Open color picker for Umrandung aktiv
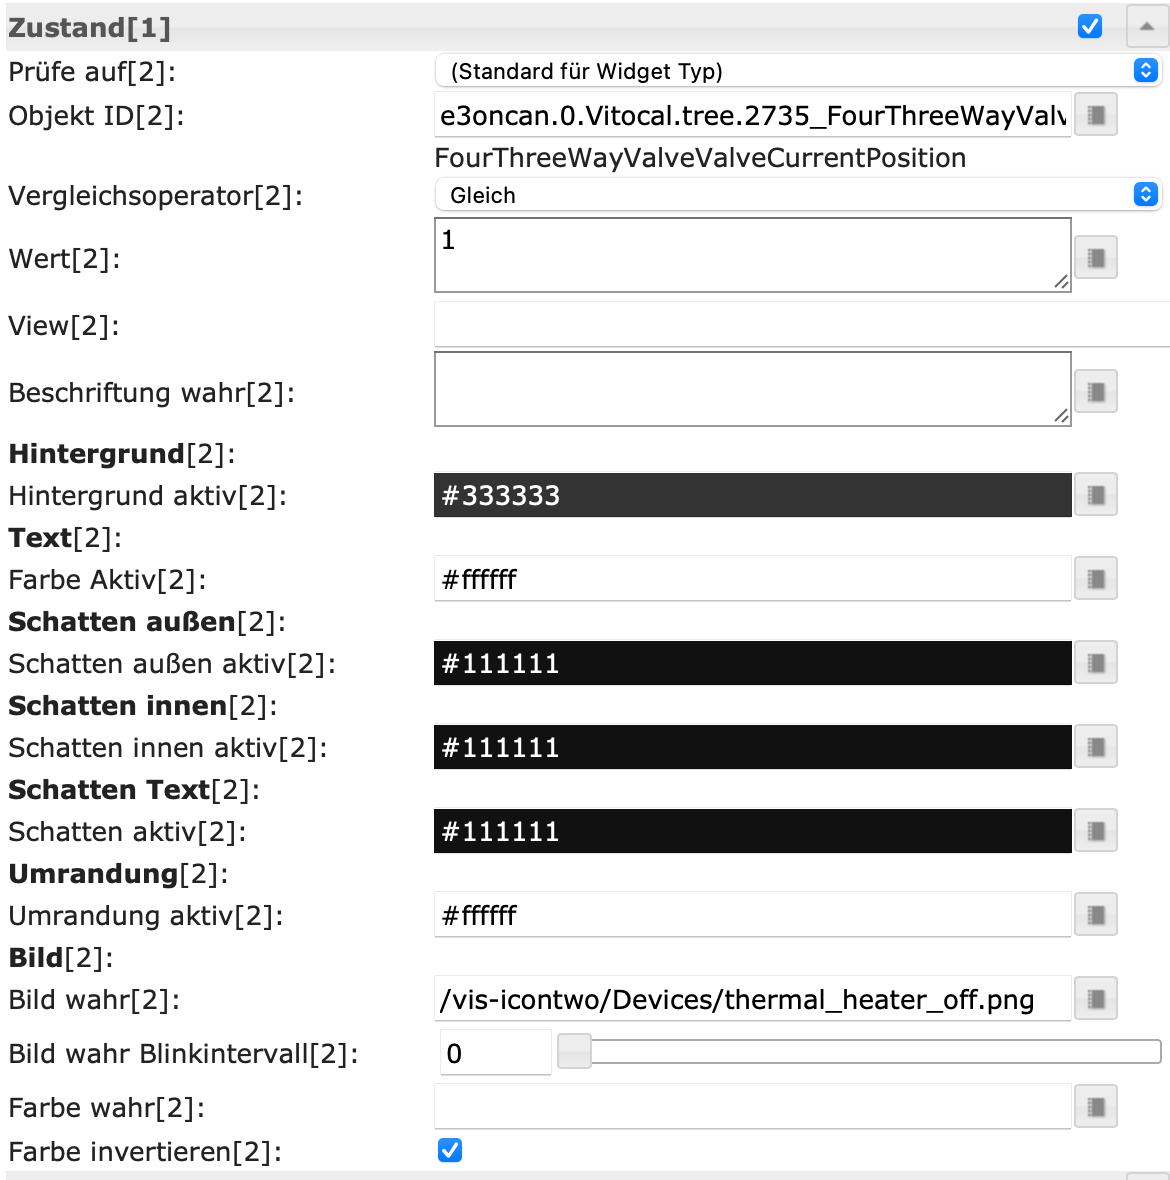 coord(1095,915)
